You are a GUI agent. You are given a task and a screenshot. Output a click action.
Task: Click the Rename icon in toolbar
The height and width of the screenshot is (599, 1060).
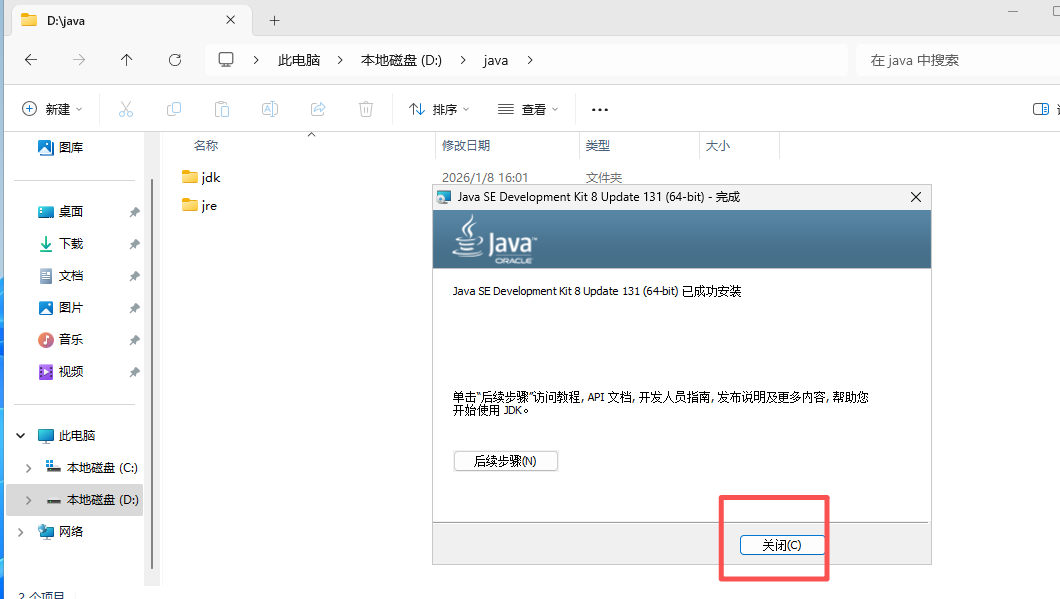[x=270, y=109]
